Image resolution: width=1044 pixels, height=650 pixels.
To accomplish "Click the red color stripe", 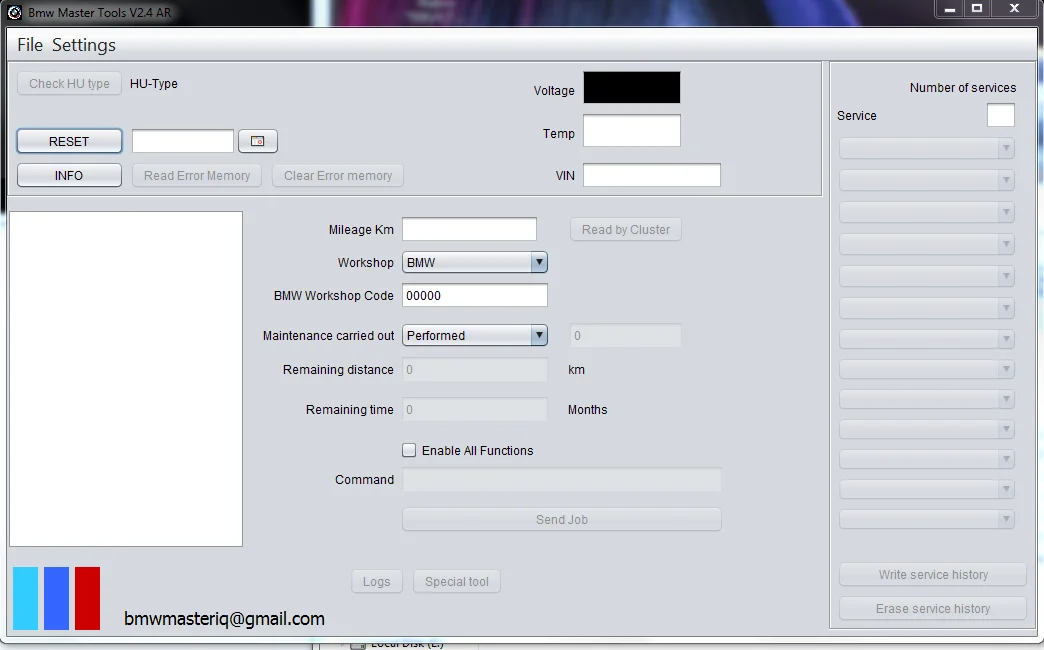I will (x=87, y=598).
